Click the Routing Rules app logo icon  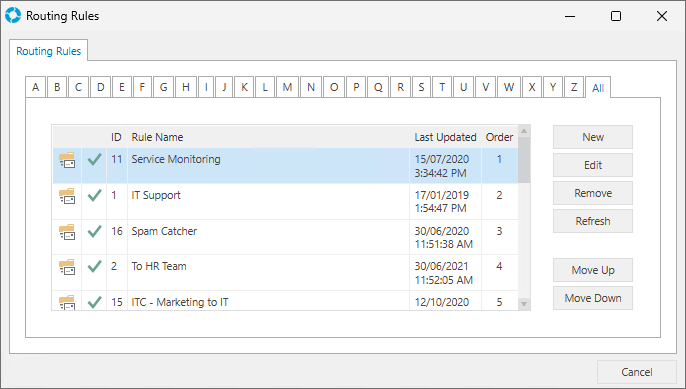pos(13,15)
